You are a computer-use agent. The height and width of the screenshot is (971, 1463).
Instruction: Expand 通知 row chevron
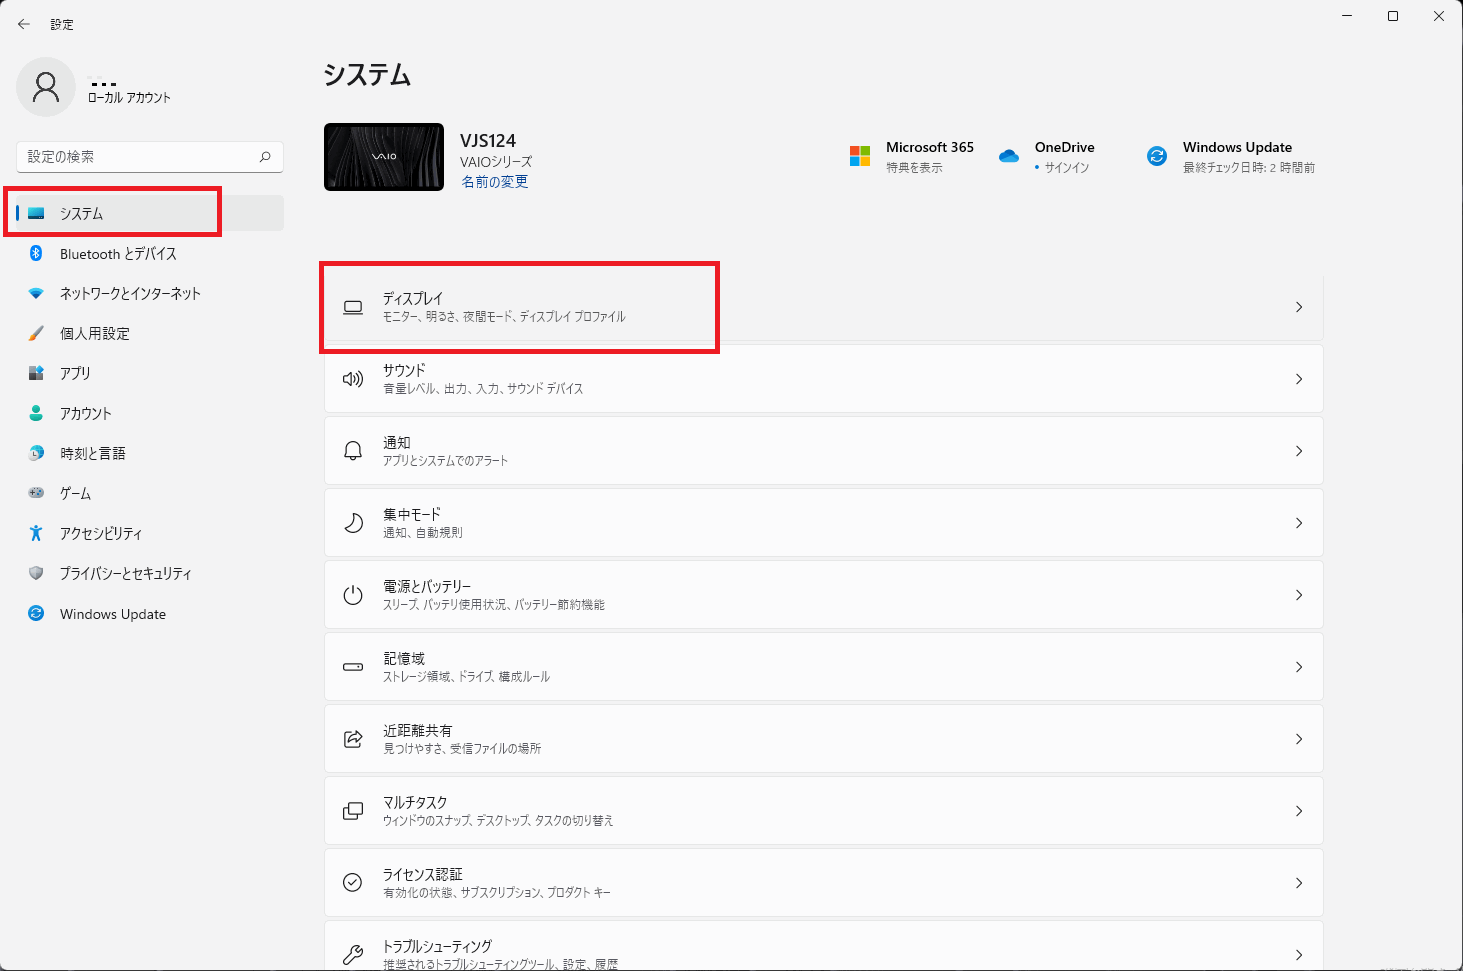point(1299,451)
